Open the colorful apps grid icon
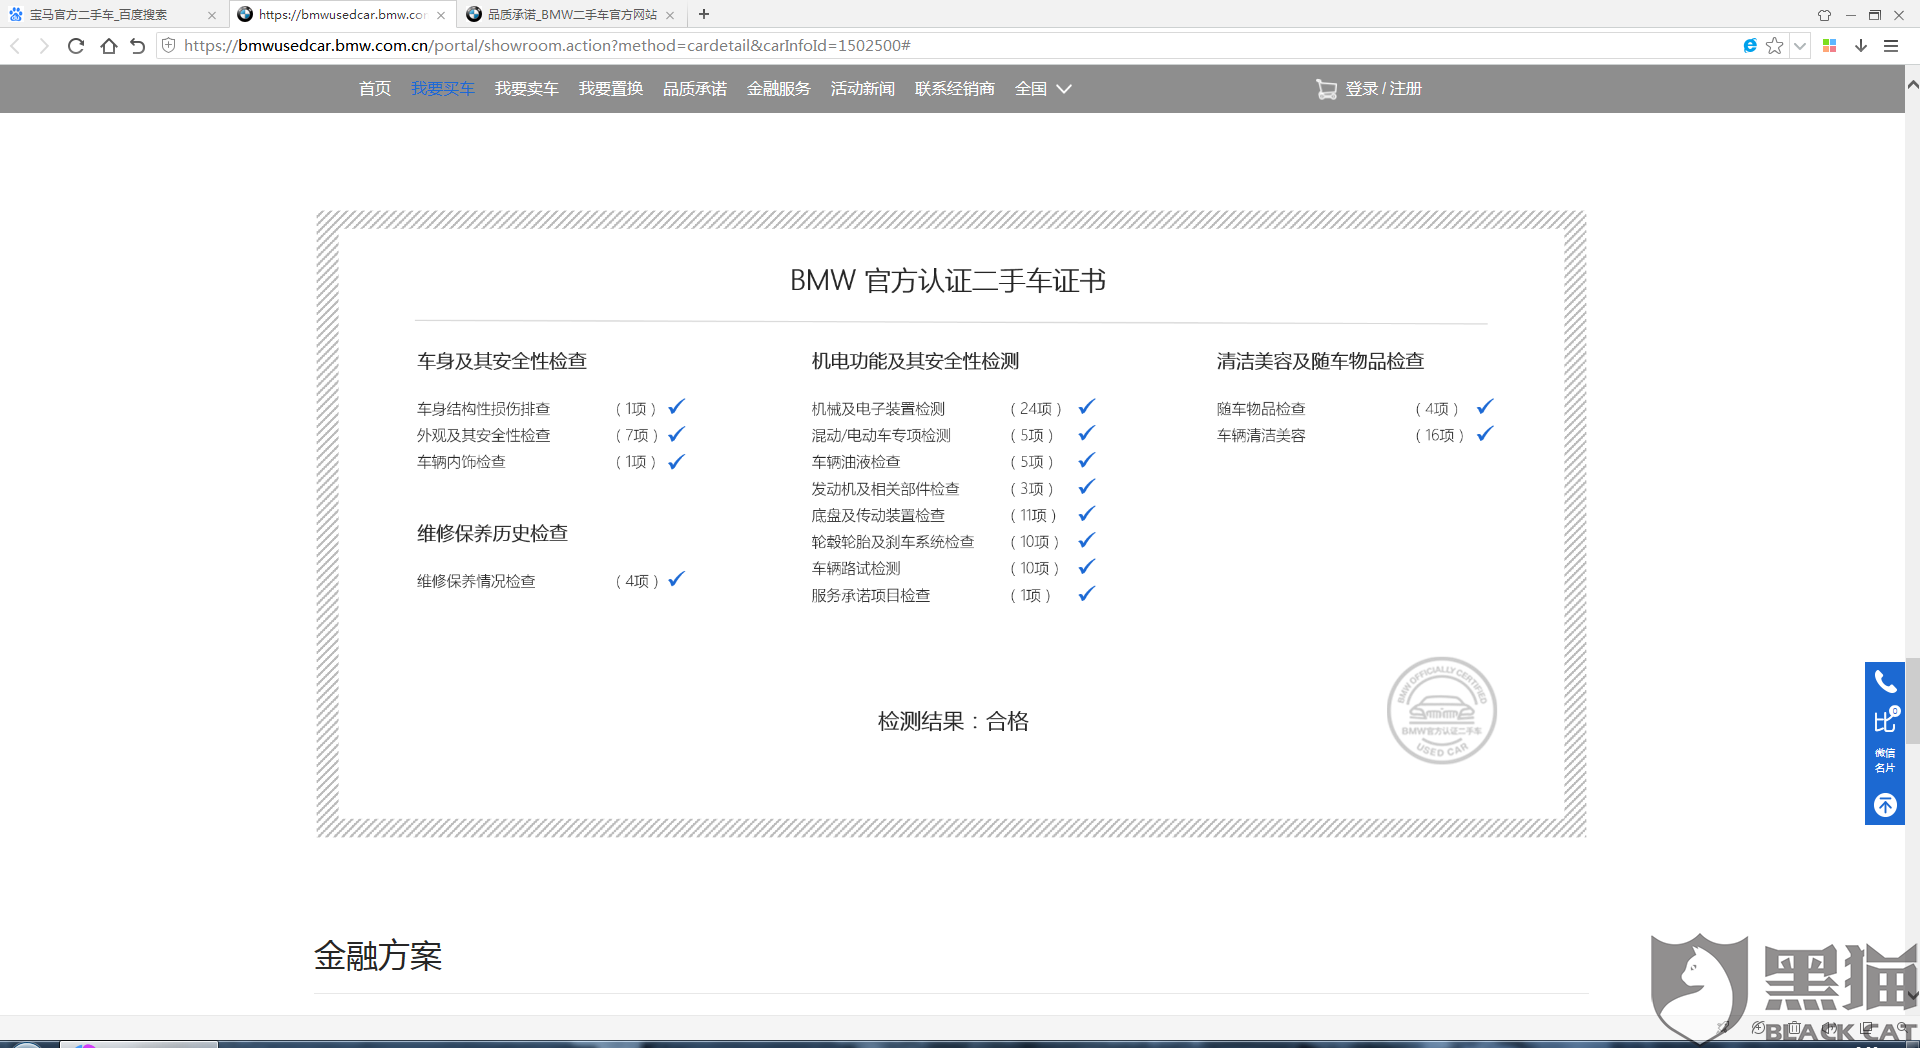 (1830, 45)
